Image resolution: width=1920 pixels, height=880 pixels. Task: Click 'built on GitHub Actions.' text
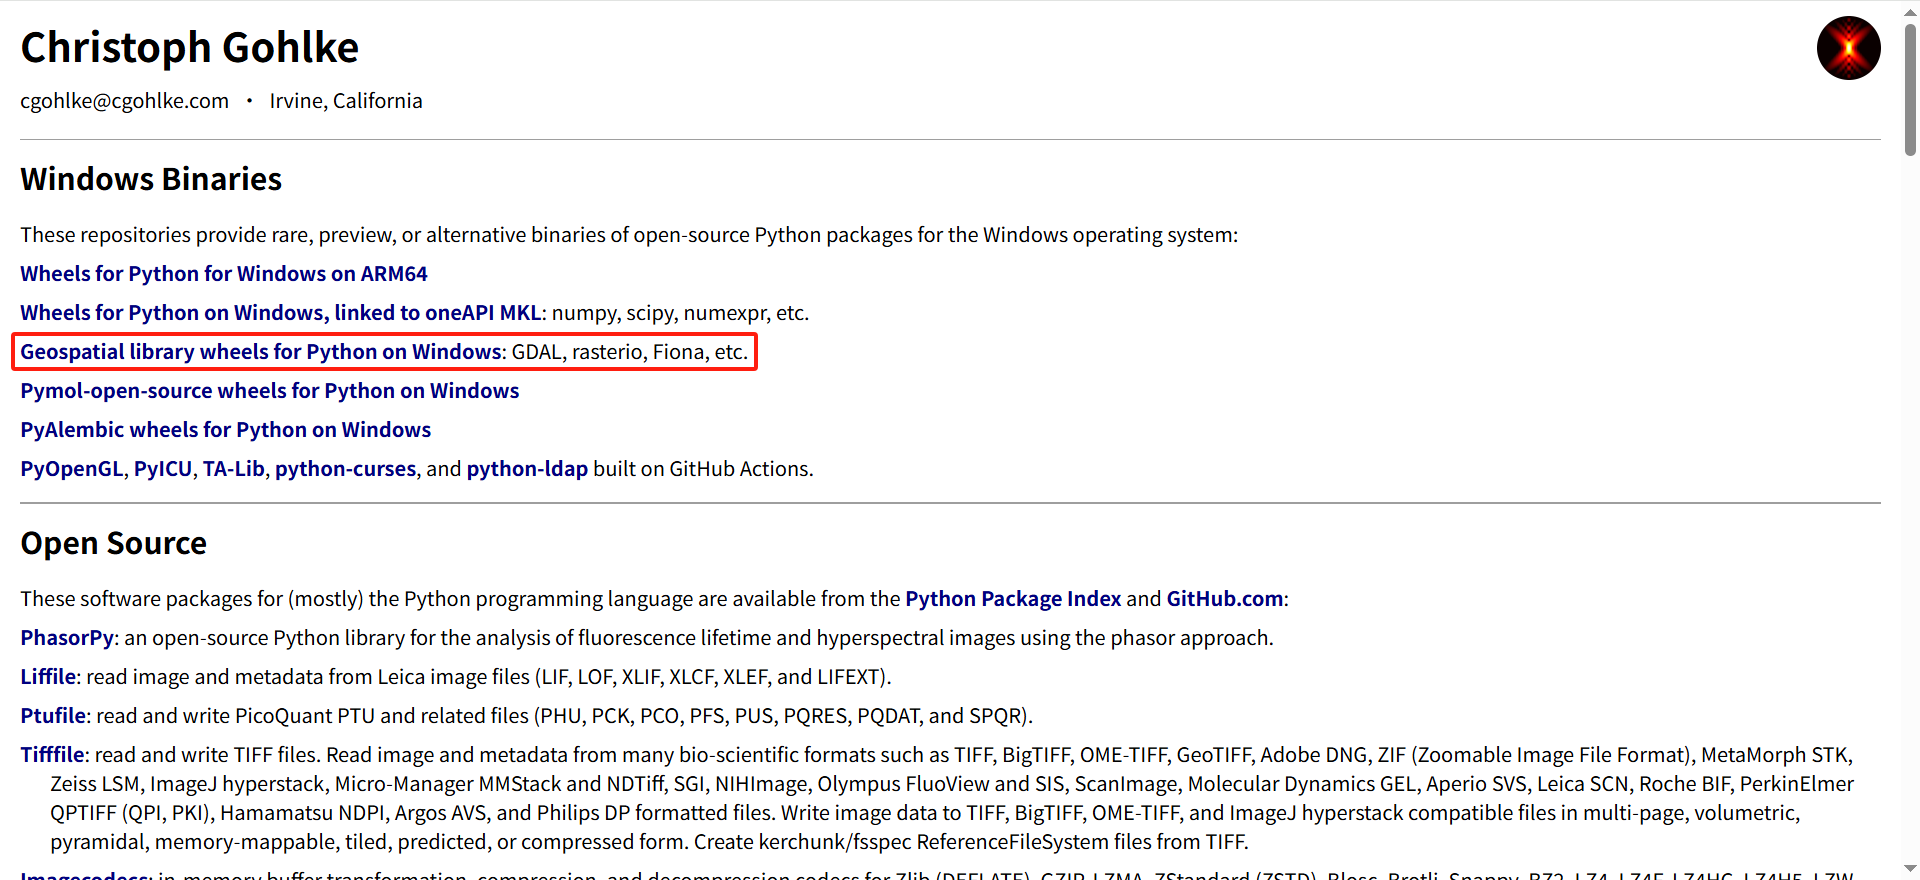[703, 469]
